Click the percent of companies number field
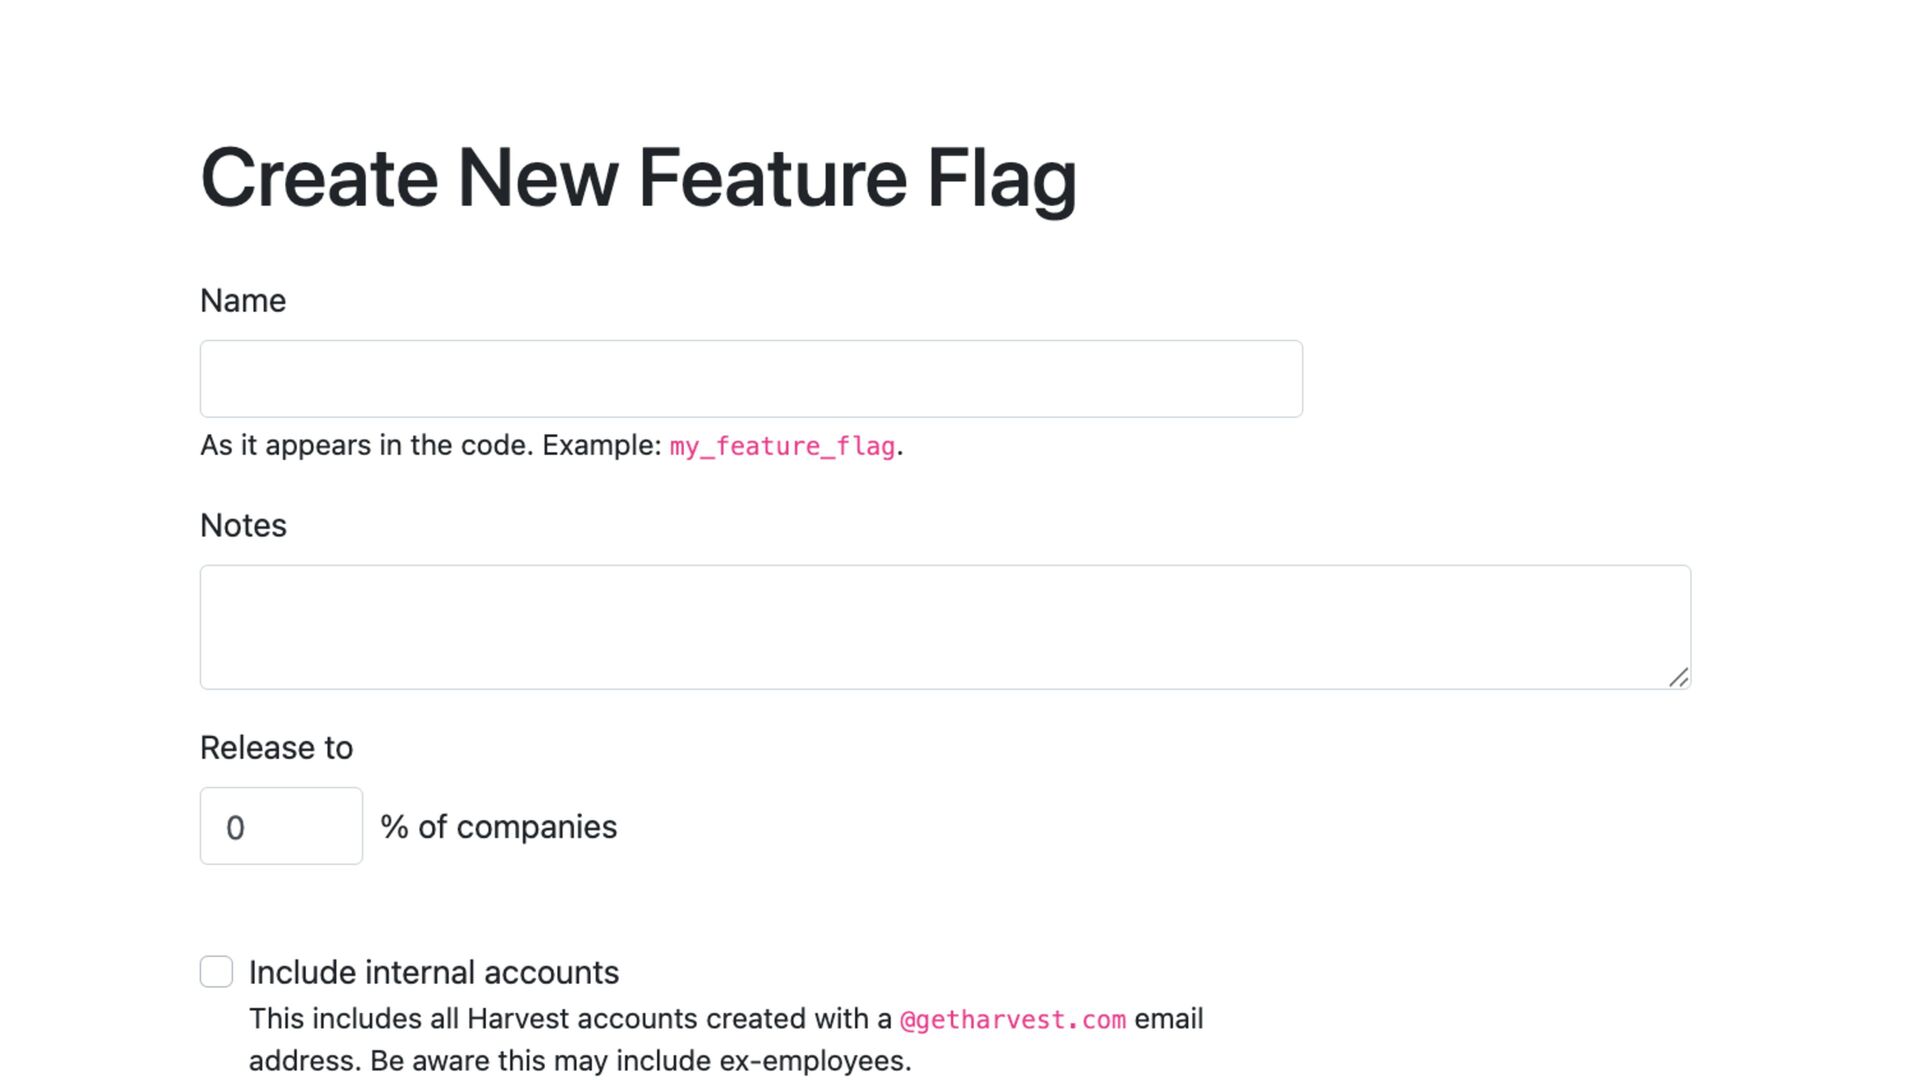Viewport: 1920px width, 1080px height. (x=281, y=826)
